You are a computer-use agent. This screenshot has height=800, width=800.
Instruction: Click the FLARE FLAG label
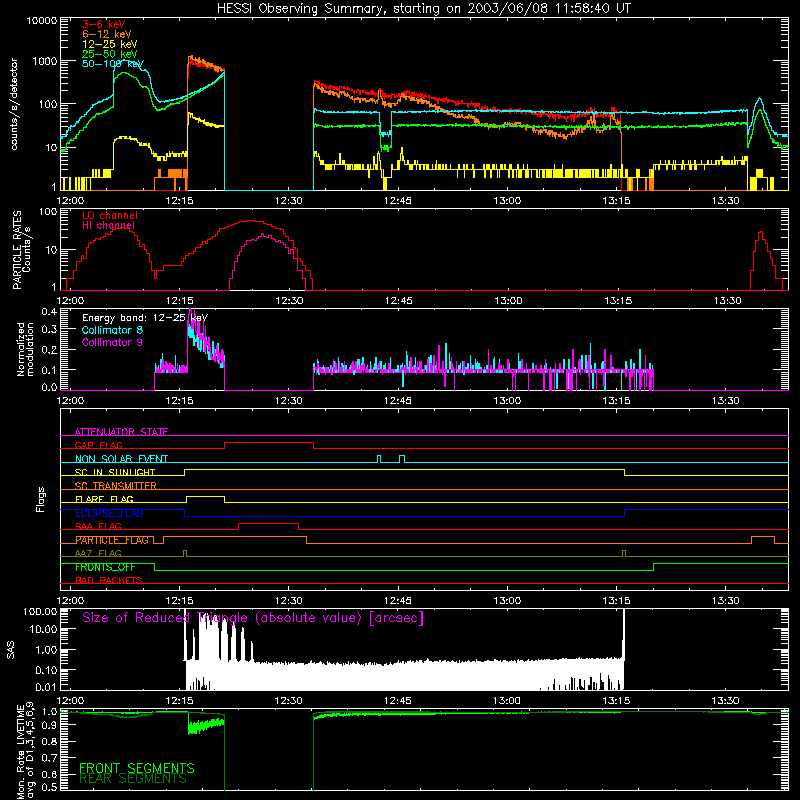[104, 499]
